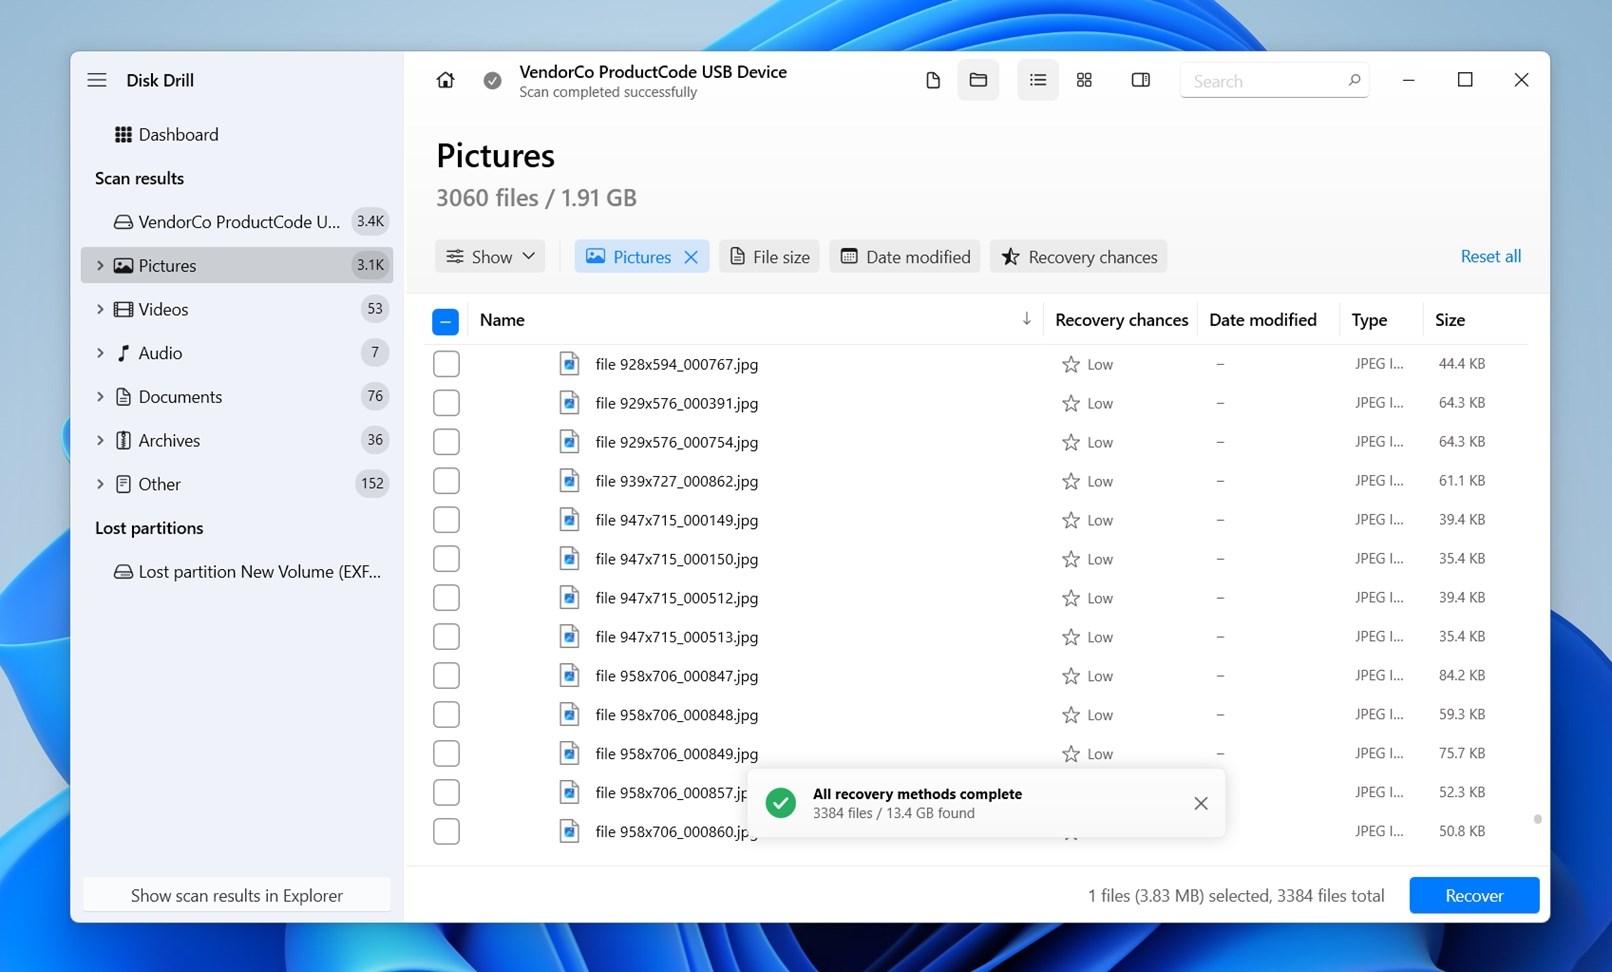Click the star icon for file 947x715_000512.jpg
1612x972 pixels.
pos(1070,598)
